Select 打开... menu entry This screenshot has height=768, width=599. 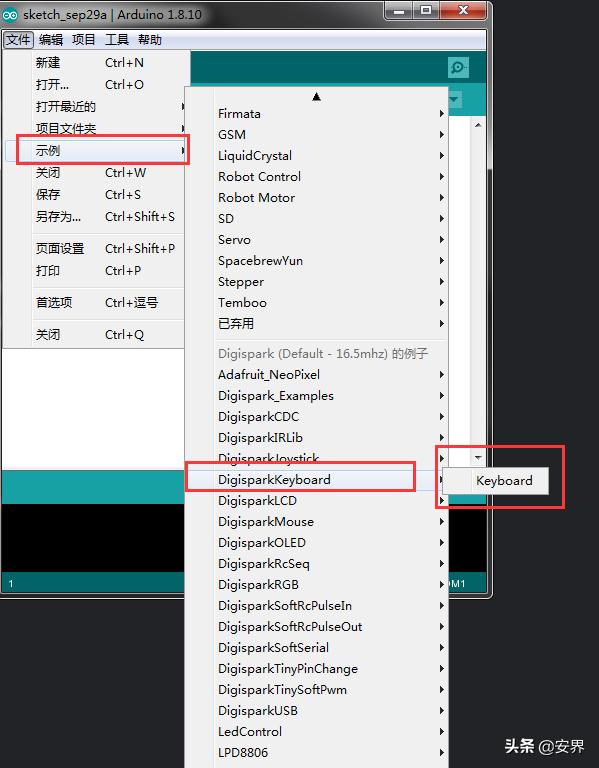point(95,85)
